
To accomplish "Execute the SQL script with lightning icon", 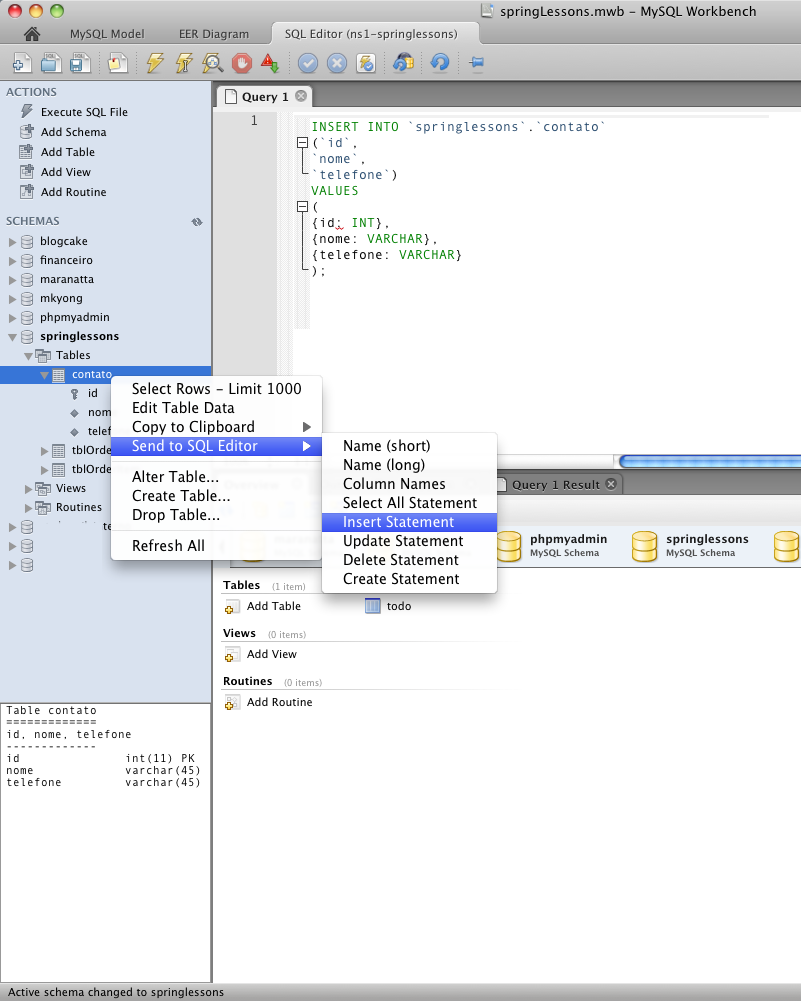I will (x=154, y=63).
